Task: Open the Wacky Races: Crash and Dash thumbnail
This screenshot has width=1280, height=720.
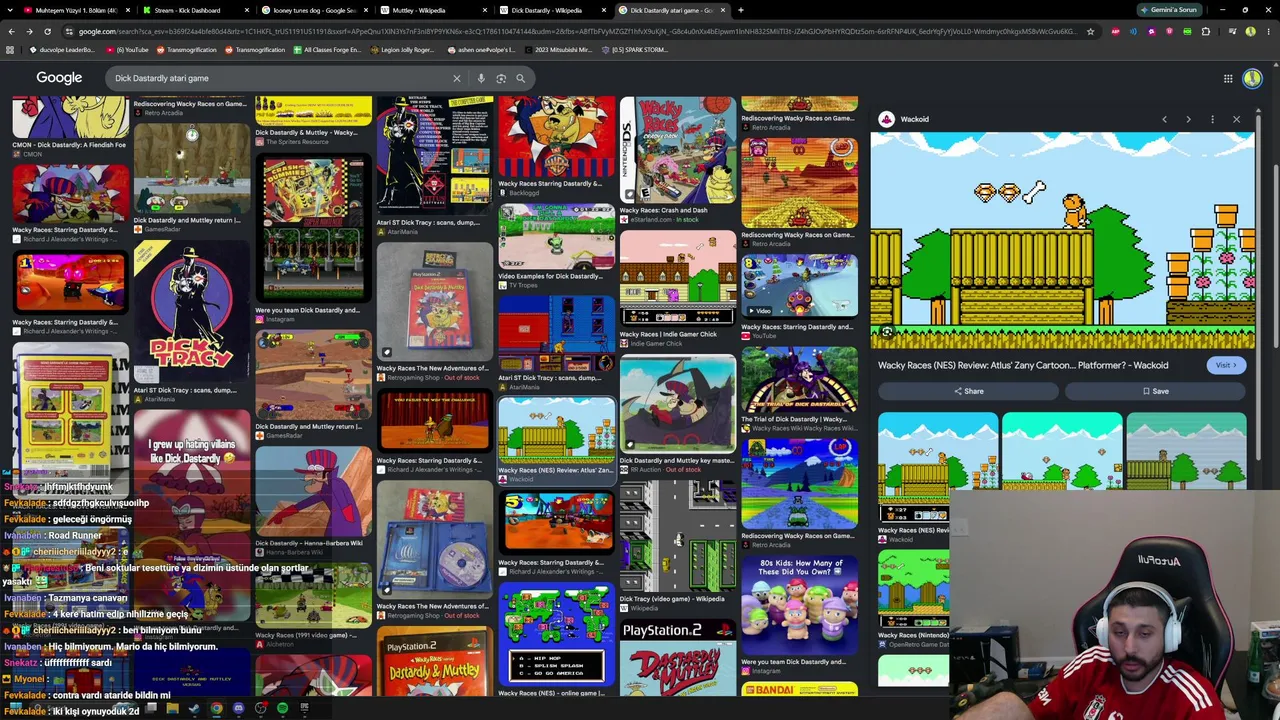Action: pyautogui.click(x=677, y=150)
